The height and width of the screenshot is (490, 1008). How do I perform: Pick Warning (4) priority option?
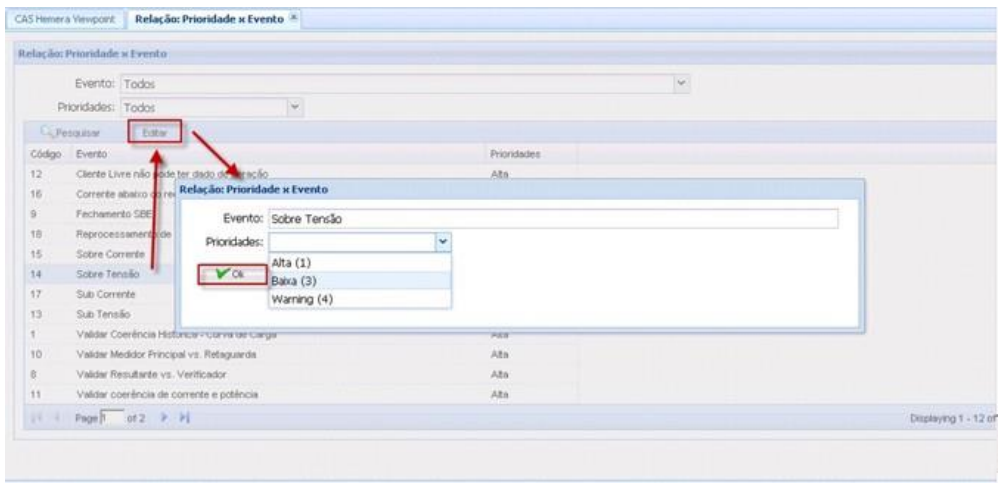(x=301, y=299)
